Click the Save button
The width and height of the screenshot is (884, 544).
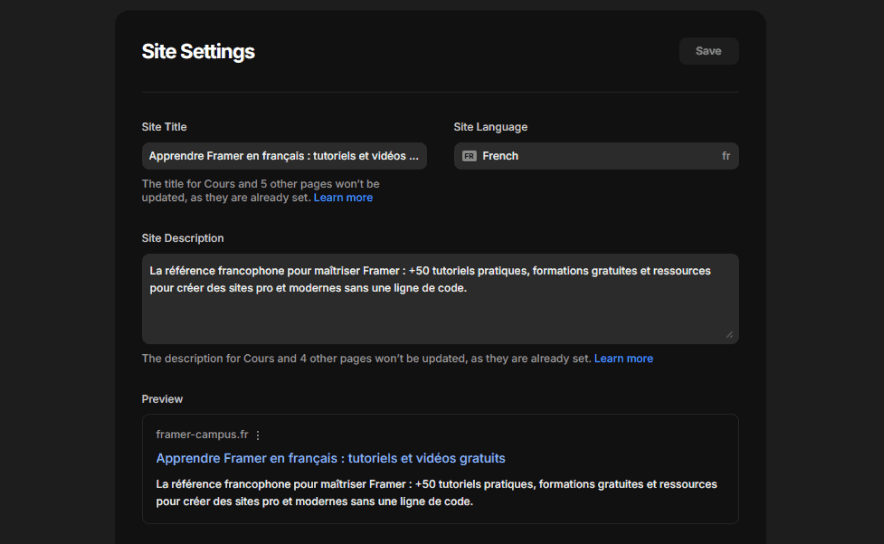(x=709, y=51)
